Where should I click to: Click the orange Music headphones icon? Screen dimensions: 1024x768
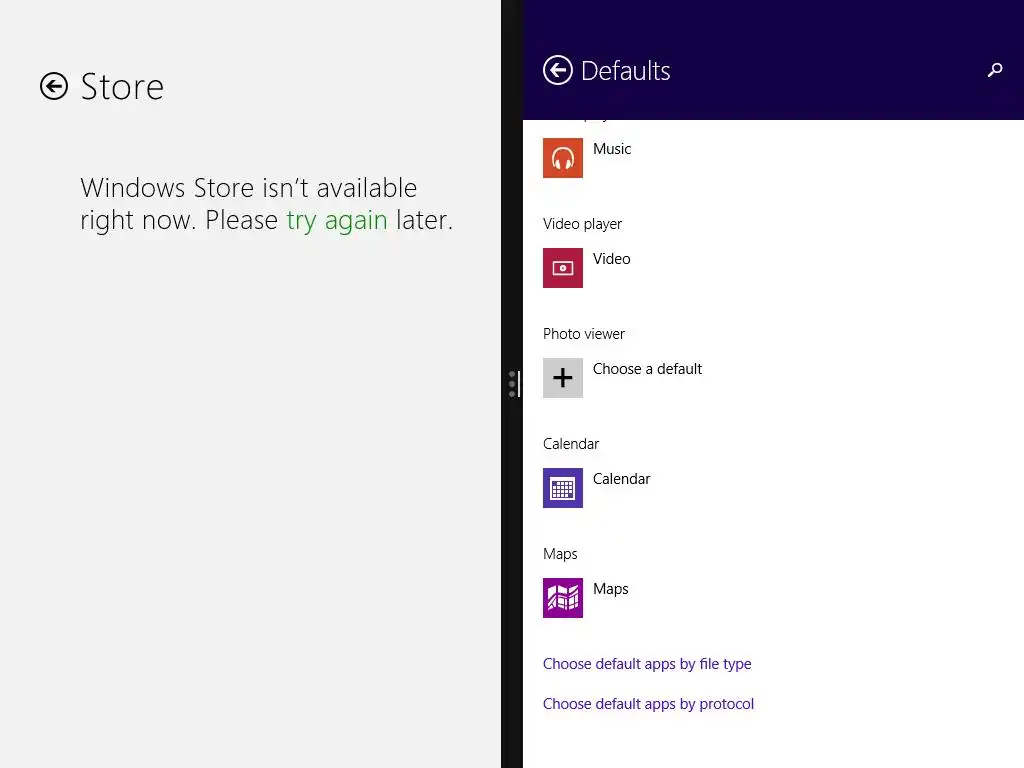[563, 158]
